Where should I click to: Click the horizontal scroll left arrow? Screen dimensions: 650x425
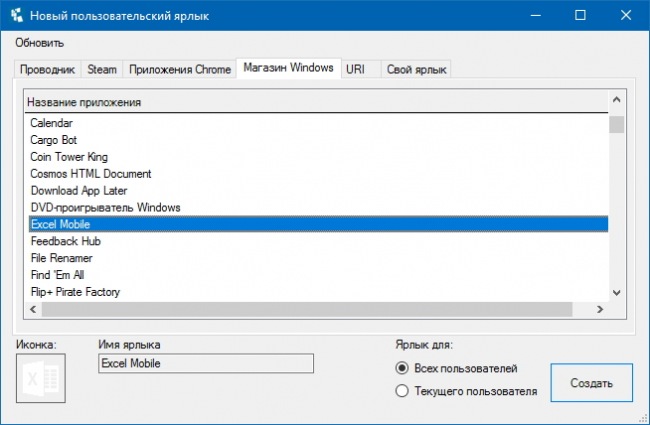(x=33, y=309)
